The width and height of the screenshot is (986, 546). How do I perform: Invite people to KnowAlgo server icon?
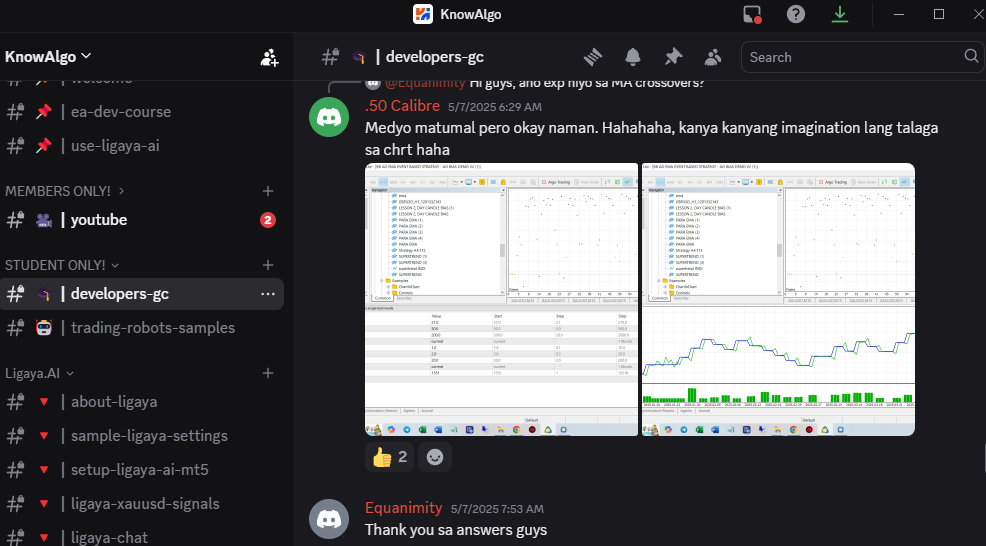269,57
